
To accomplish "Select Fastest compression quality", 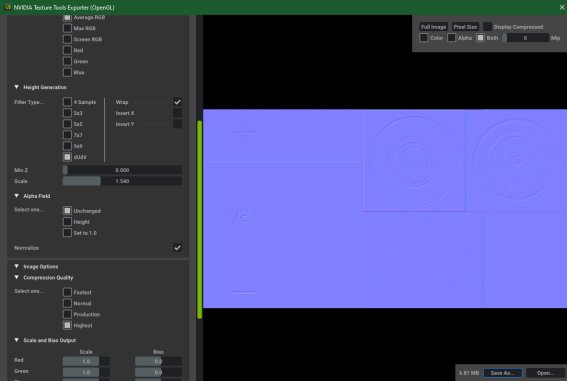I will tap(67, 292).
